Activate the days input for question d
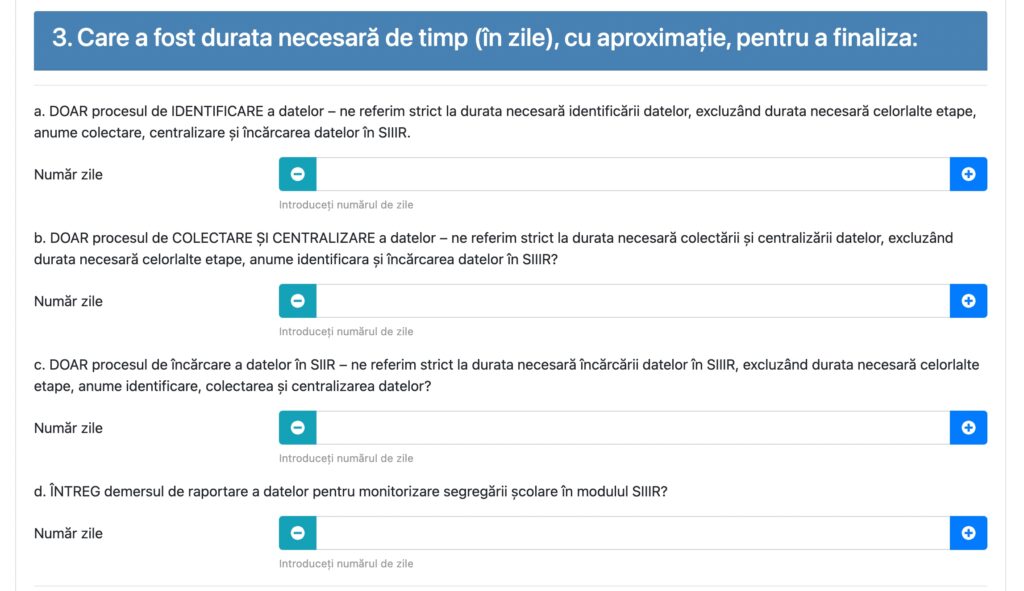 point(632,533)
